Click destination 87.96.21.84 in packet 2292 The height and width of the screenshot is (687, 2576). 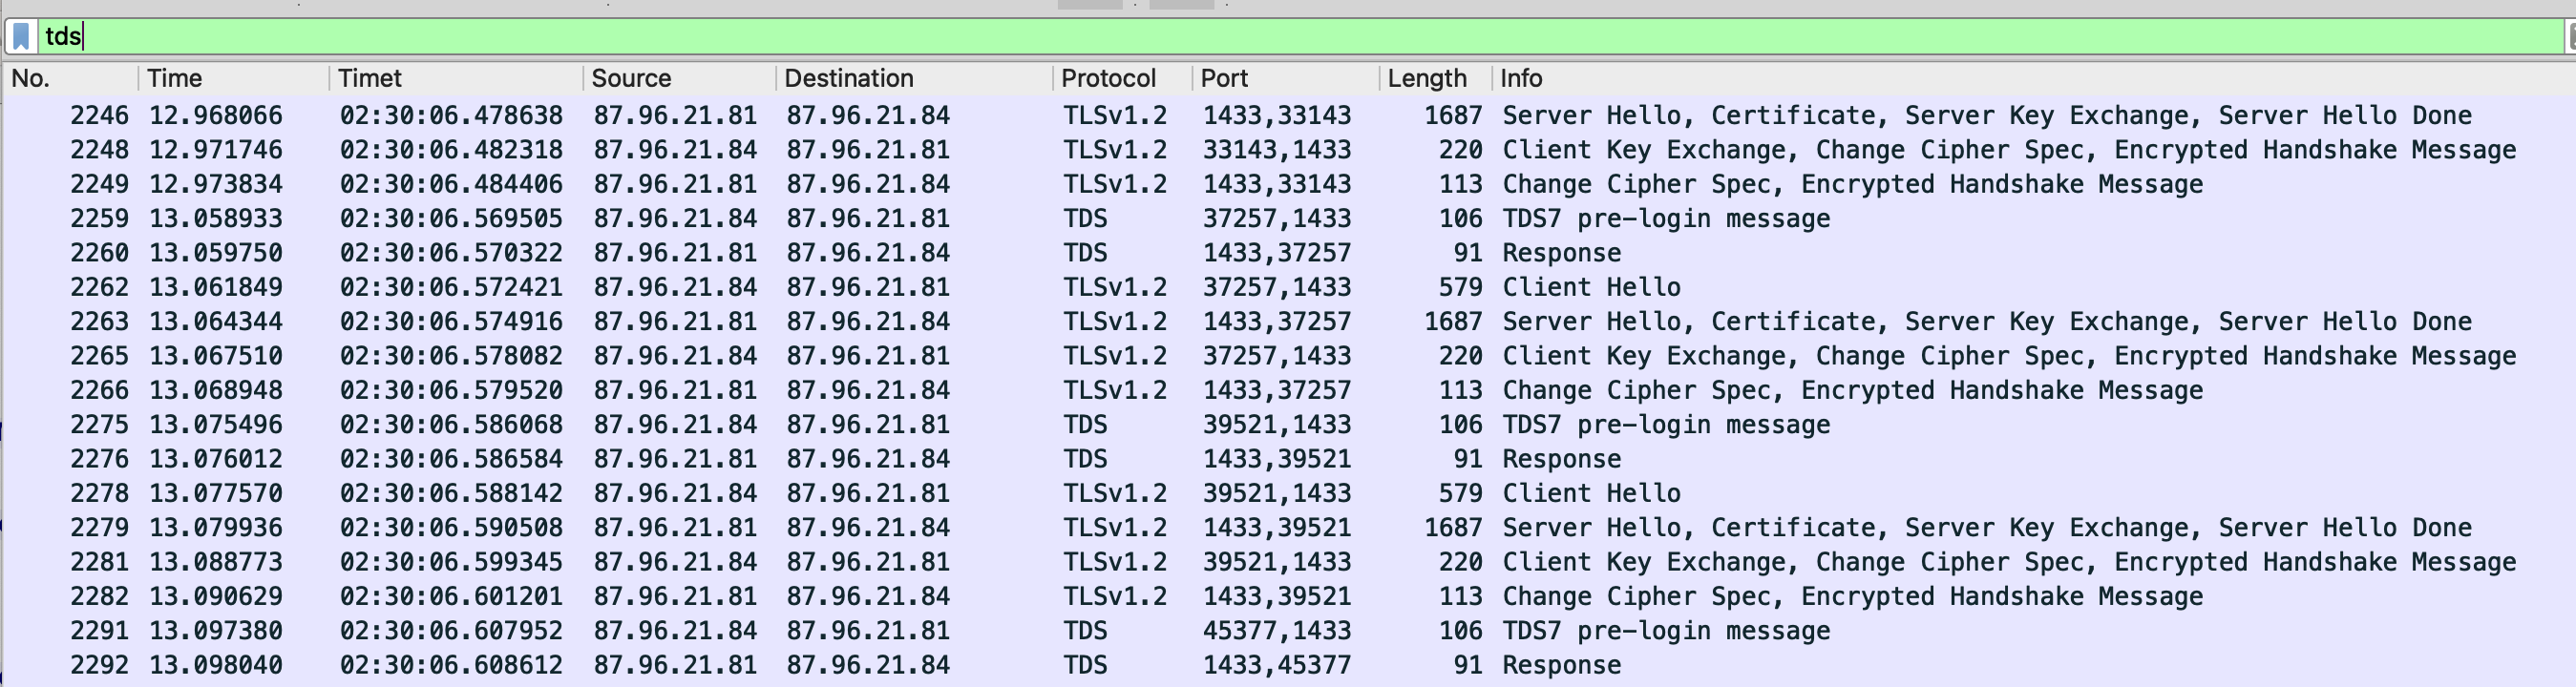(x=868, y=665)
